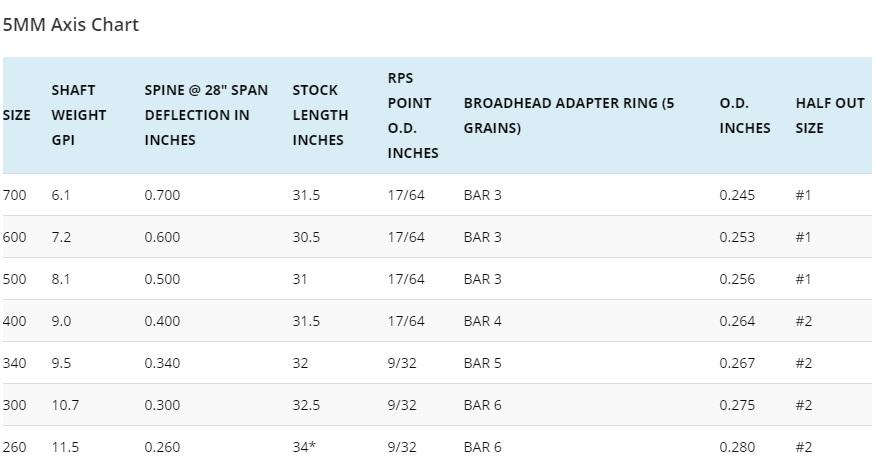The width and height of the screenshot is (874, 466).
Task: Click the 32.5 stock length cell
Action: [306, 405]
